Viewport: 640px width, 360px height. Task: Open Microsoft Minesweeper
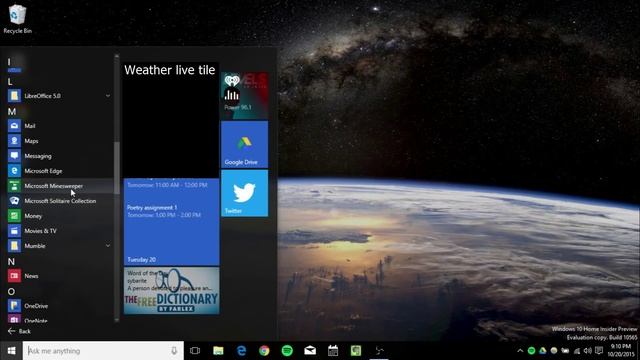[59, 186]
